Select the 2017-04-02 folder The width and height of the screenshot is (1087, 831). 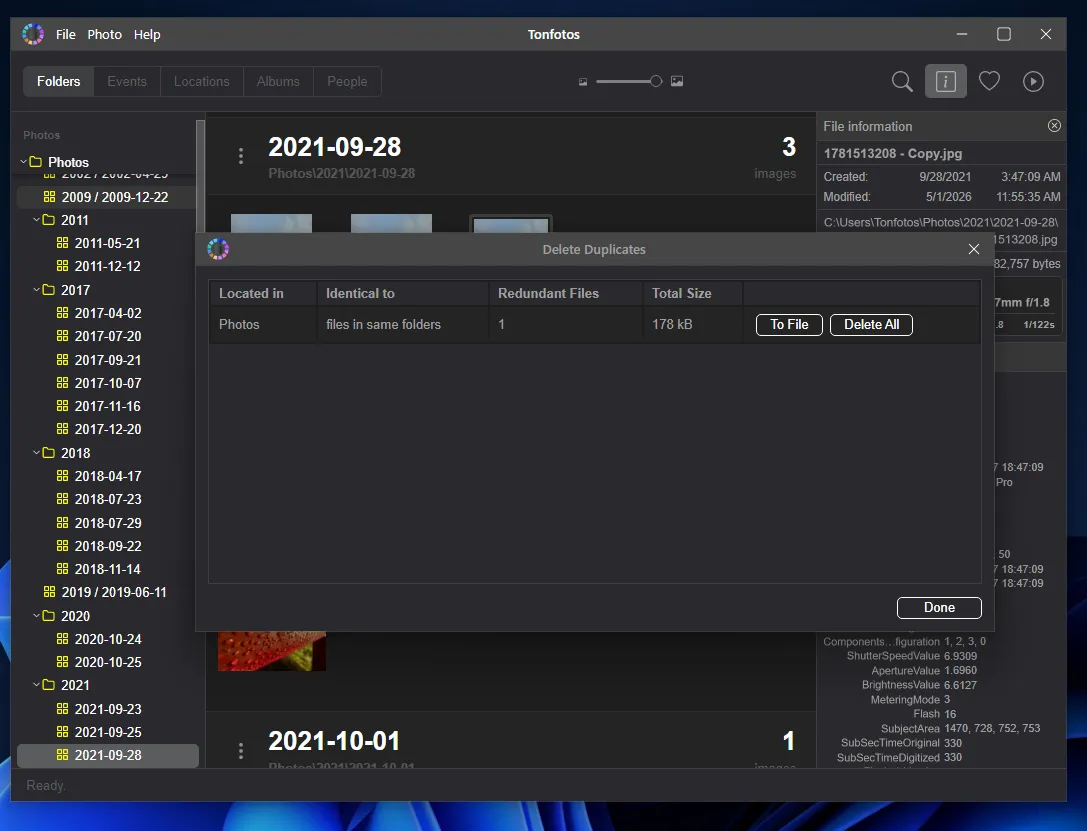[107, 313]
